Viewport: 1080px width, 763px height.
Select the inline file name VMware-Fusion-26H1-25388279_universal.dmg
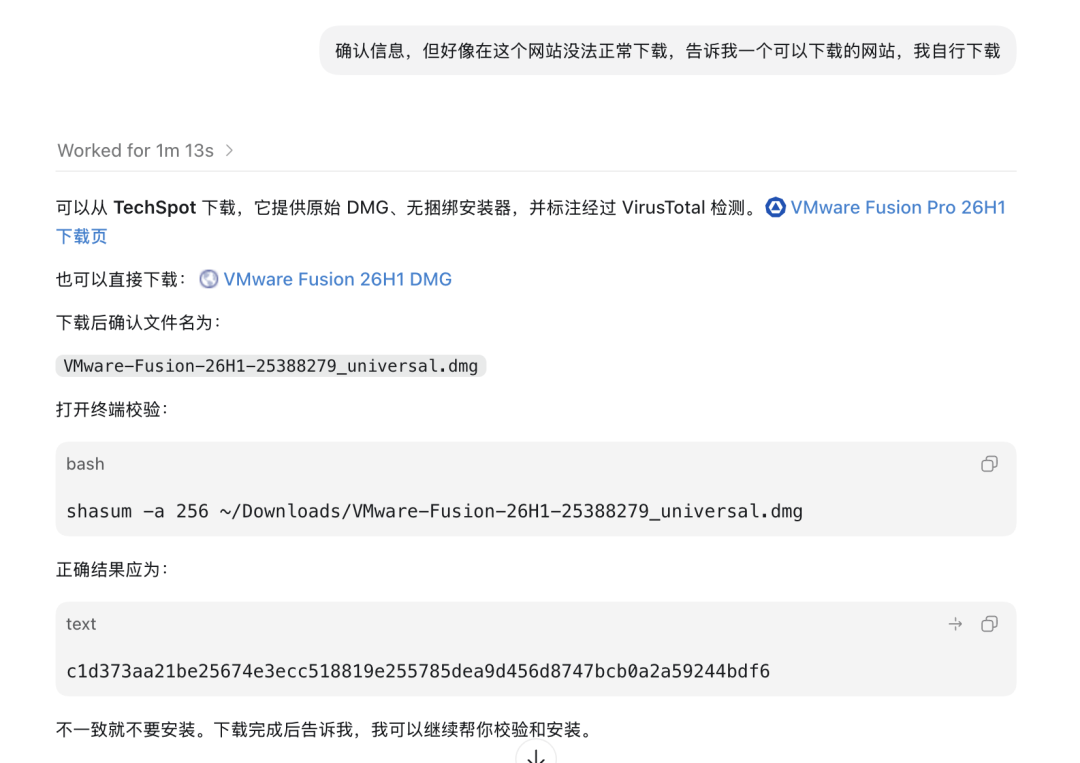coord(271,366)
